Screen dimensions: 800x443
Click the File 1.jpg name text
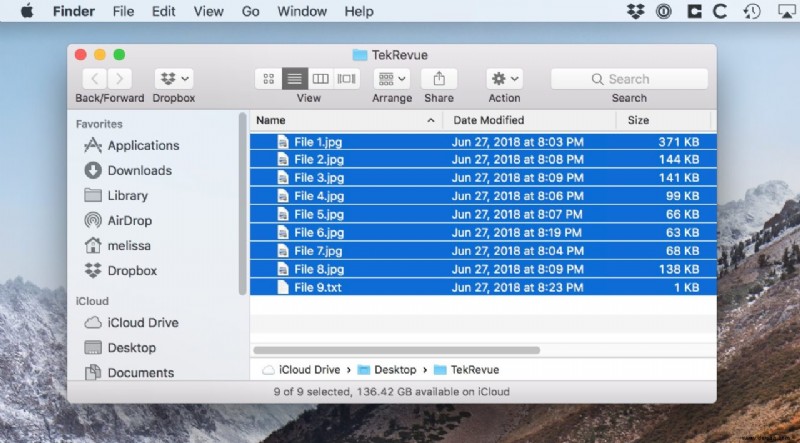click(x=318, y=142)
